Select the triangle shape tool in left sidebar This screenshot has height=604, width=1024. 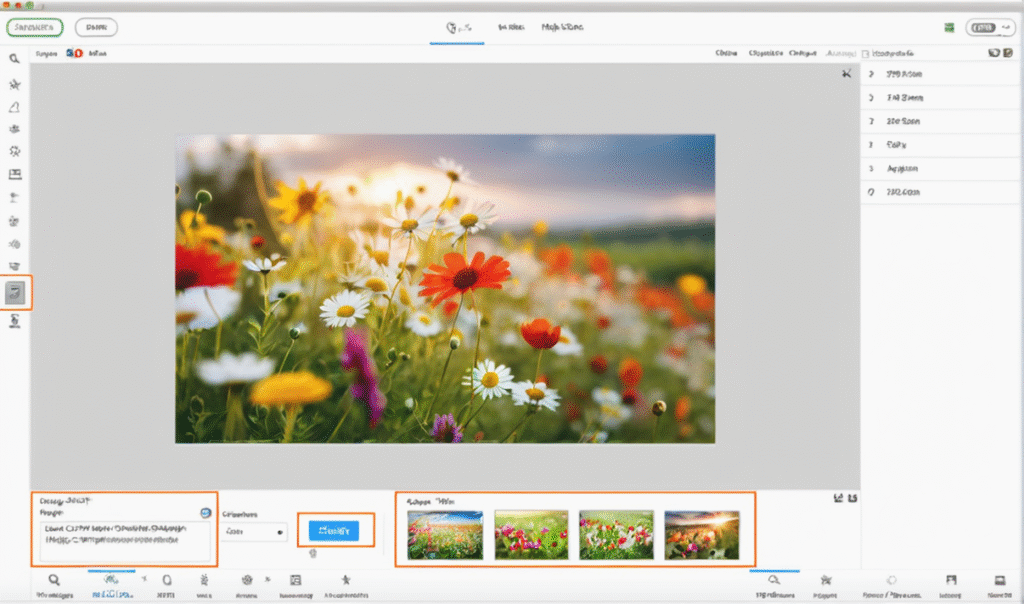click(15, 107)
